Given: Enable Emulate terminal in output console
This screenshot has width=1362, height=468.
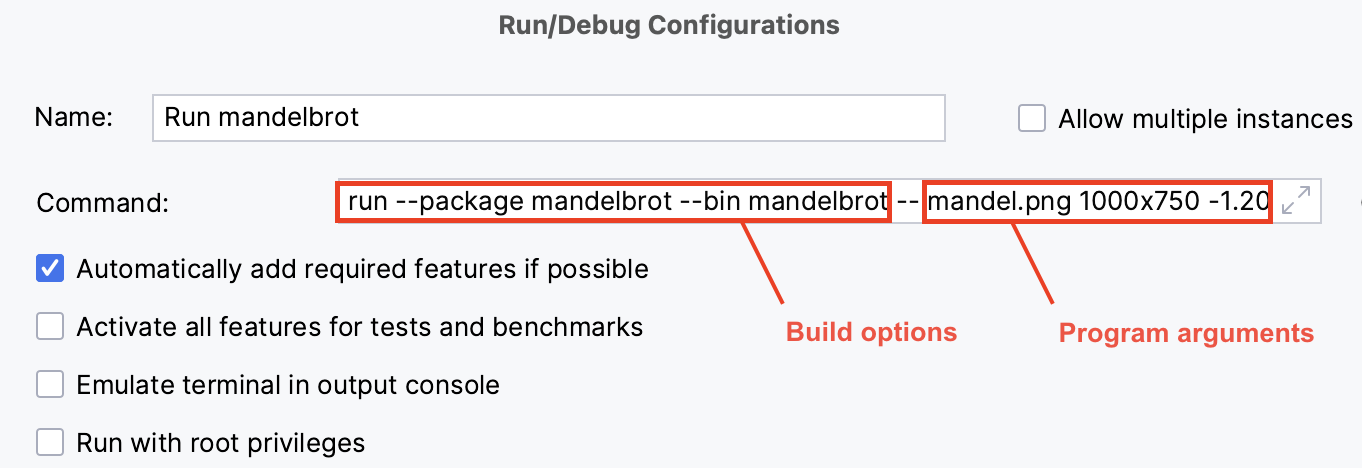Looking at the screenshot, I should (50, 385).
